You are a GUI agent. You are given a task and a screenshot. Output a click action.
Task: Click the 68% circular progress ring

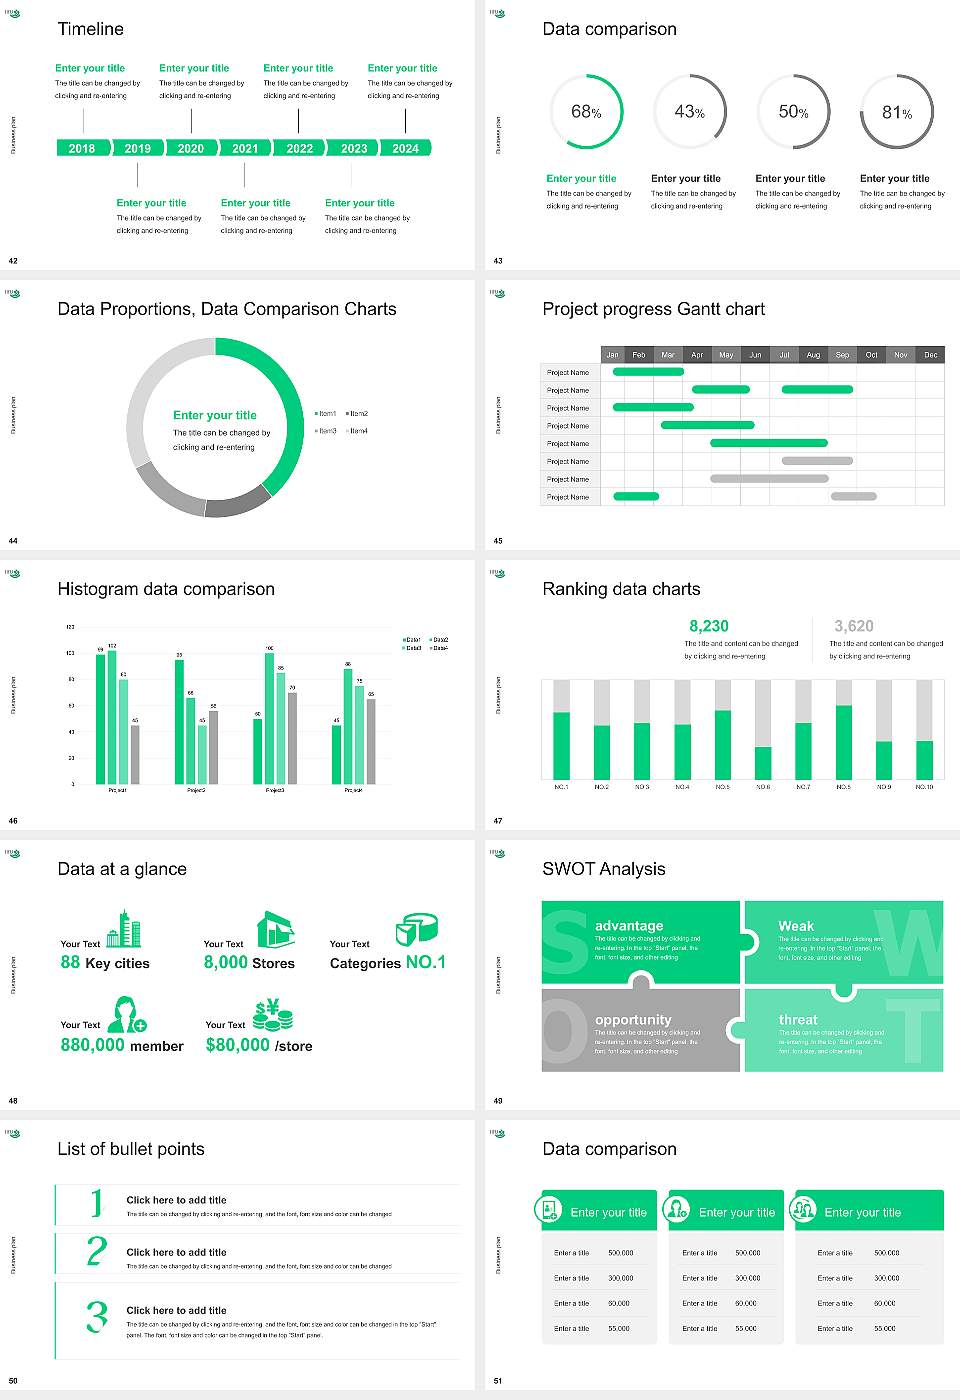point(586,112)
